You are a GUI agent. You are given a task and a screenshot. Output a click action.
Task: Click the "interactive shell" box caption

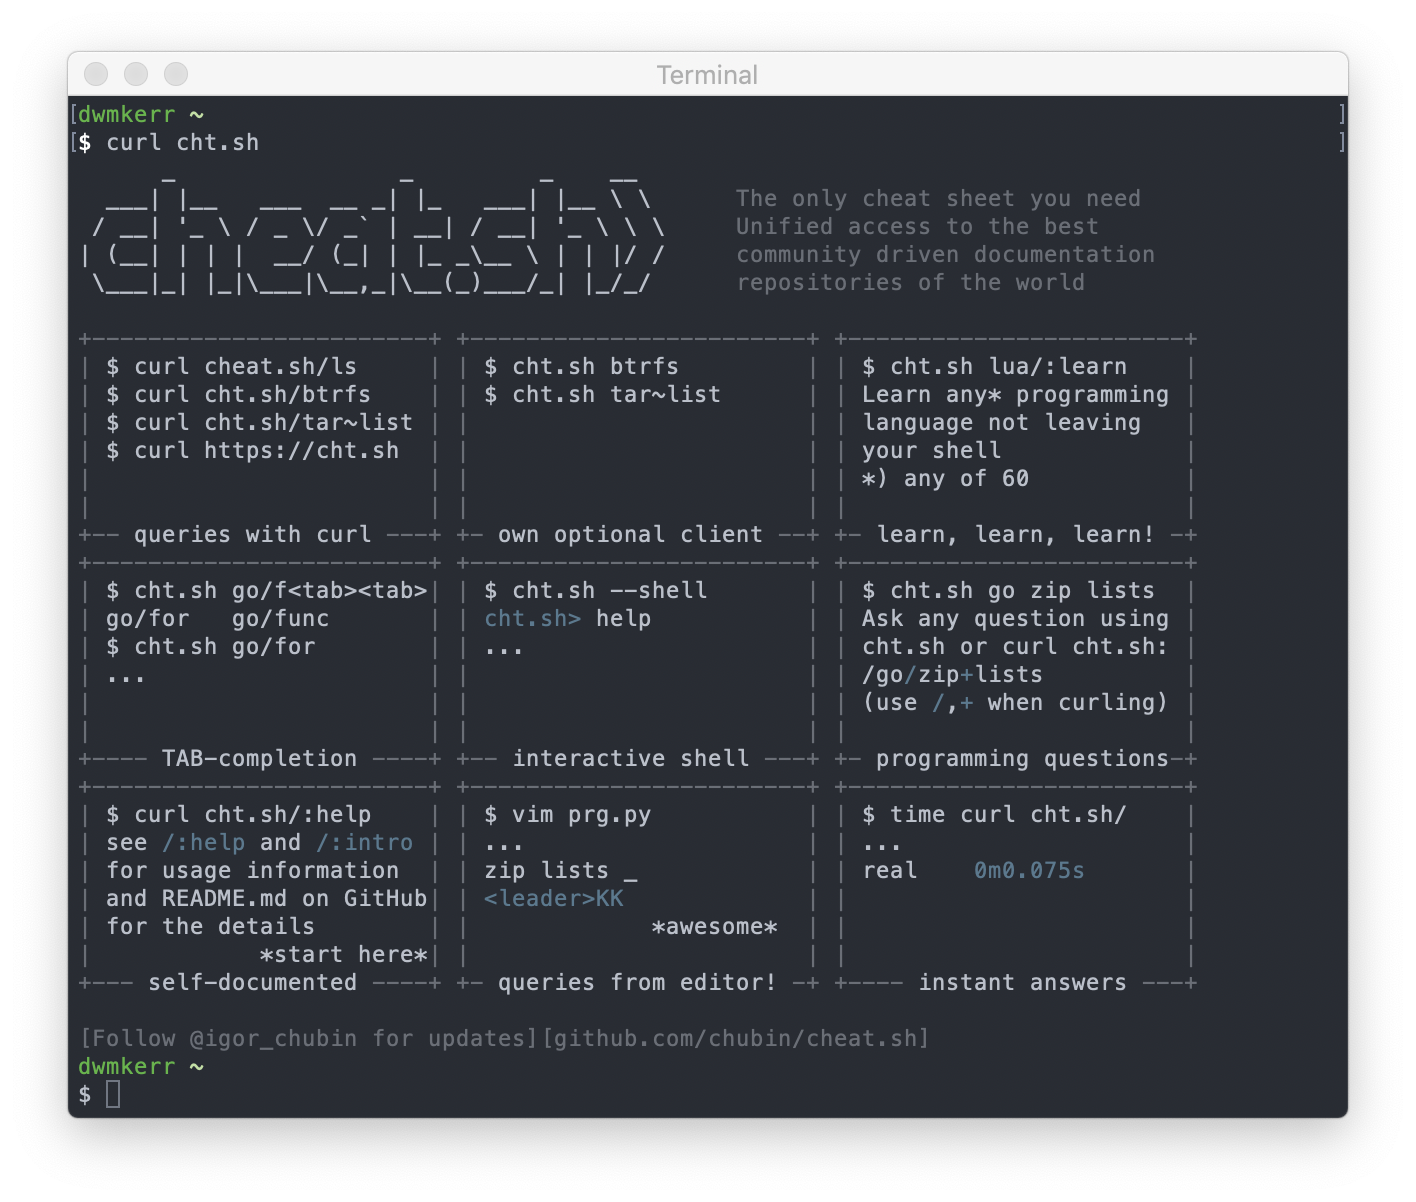(631, 758)
